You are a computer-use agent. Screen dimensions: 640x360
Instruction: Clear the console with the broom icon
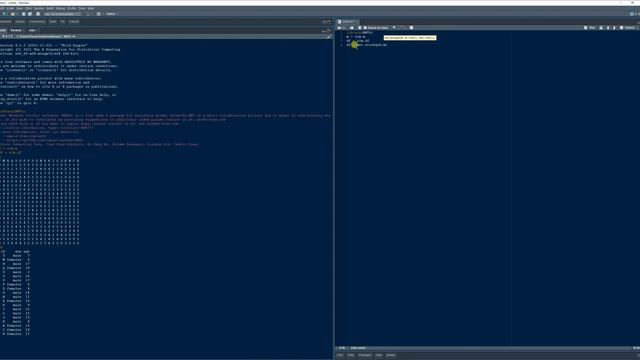click(x=329, y=36)
